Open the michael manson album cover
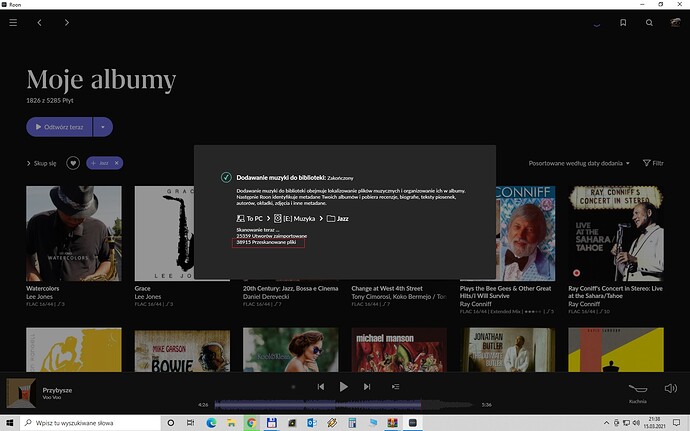690x431 pixels. [x=399, y=350]
